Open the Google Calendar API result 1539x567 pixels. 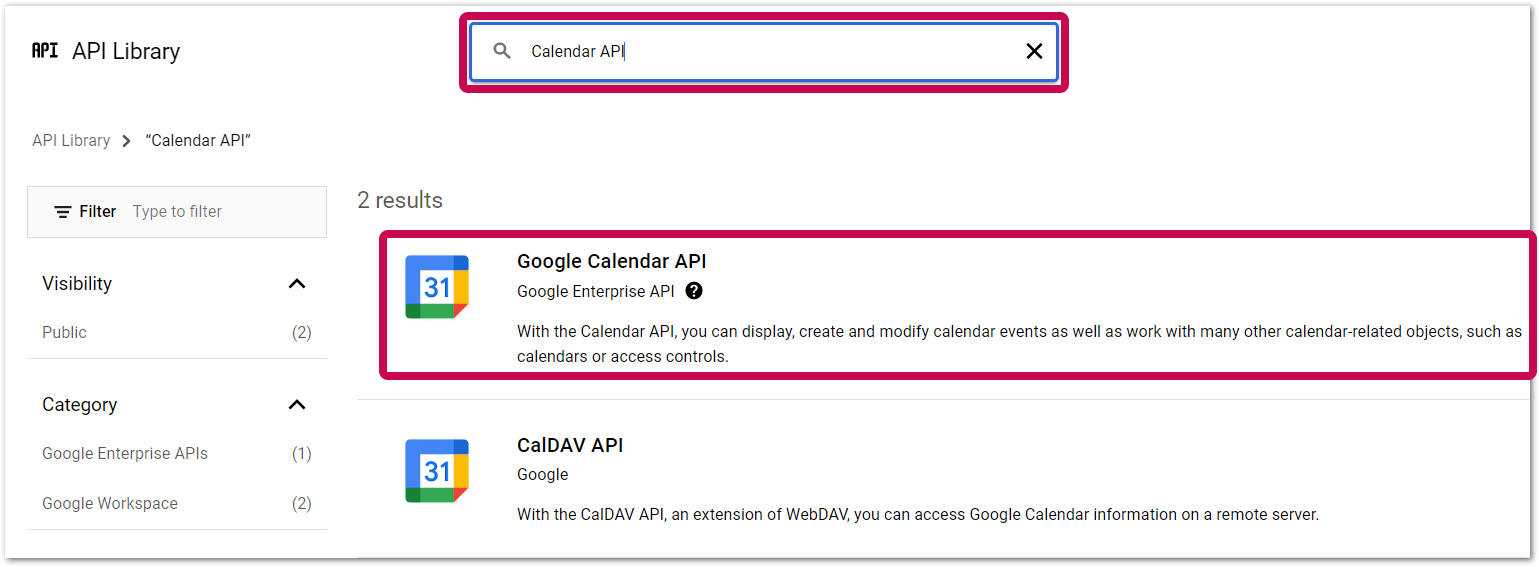click(611, 261)
